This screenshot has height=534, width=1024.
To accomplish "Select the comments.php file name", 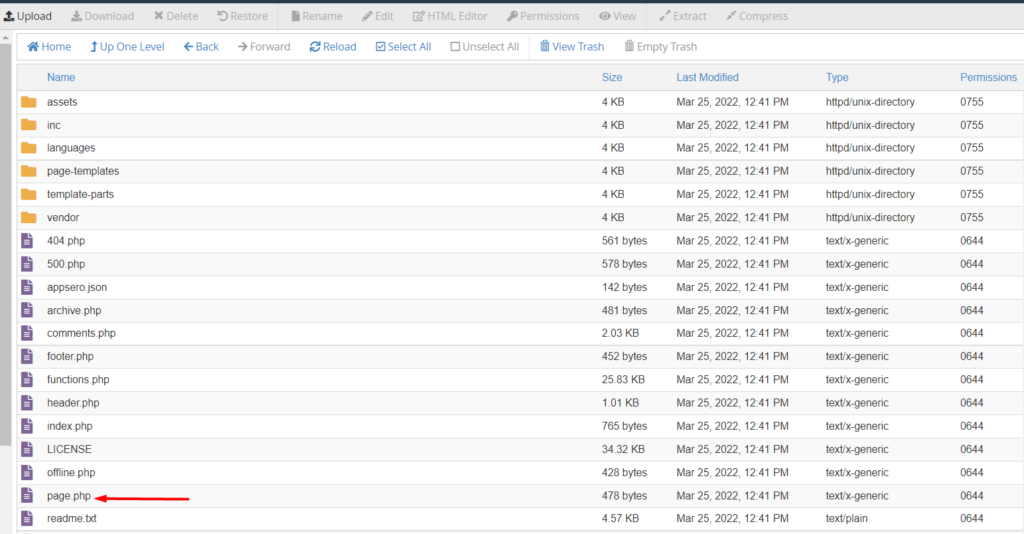I will coord(81,333).
